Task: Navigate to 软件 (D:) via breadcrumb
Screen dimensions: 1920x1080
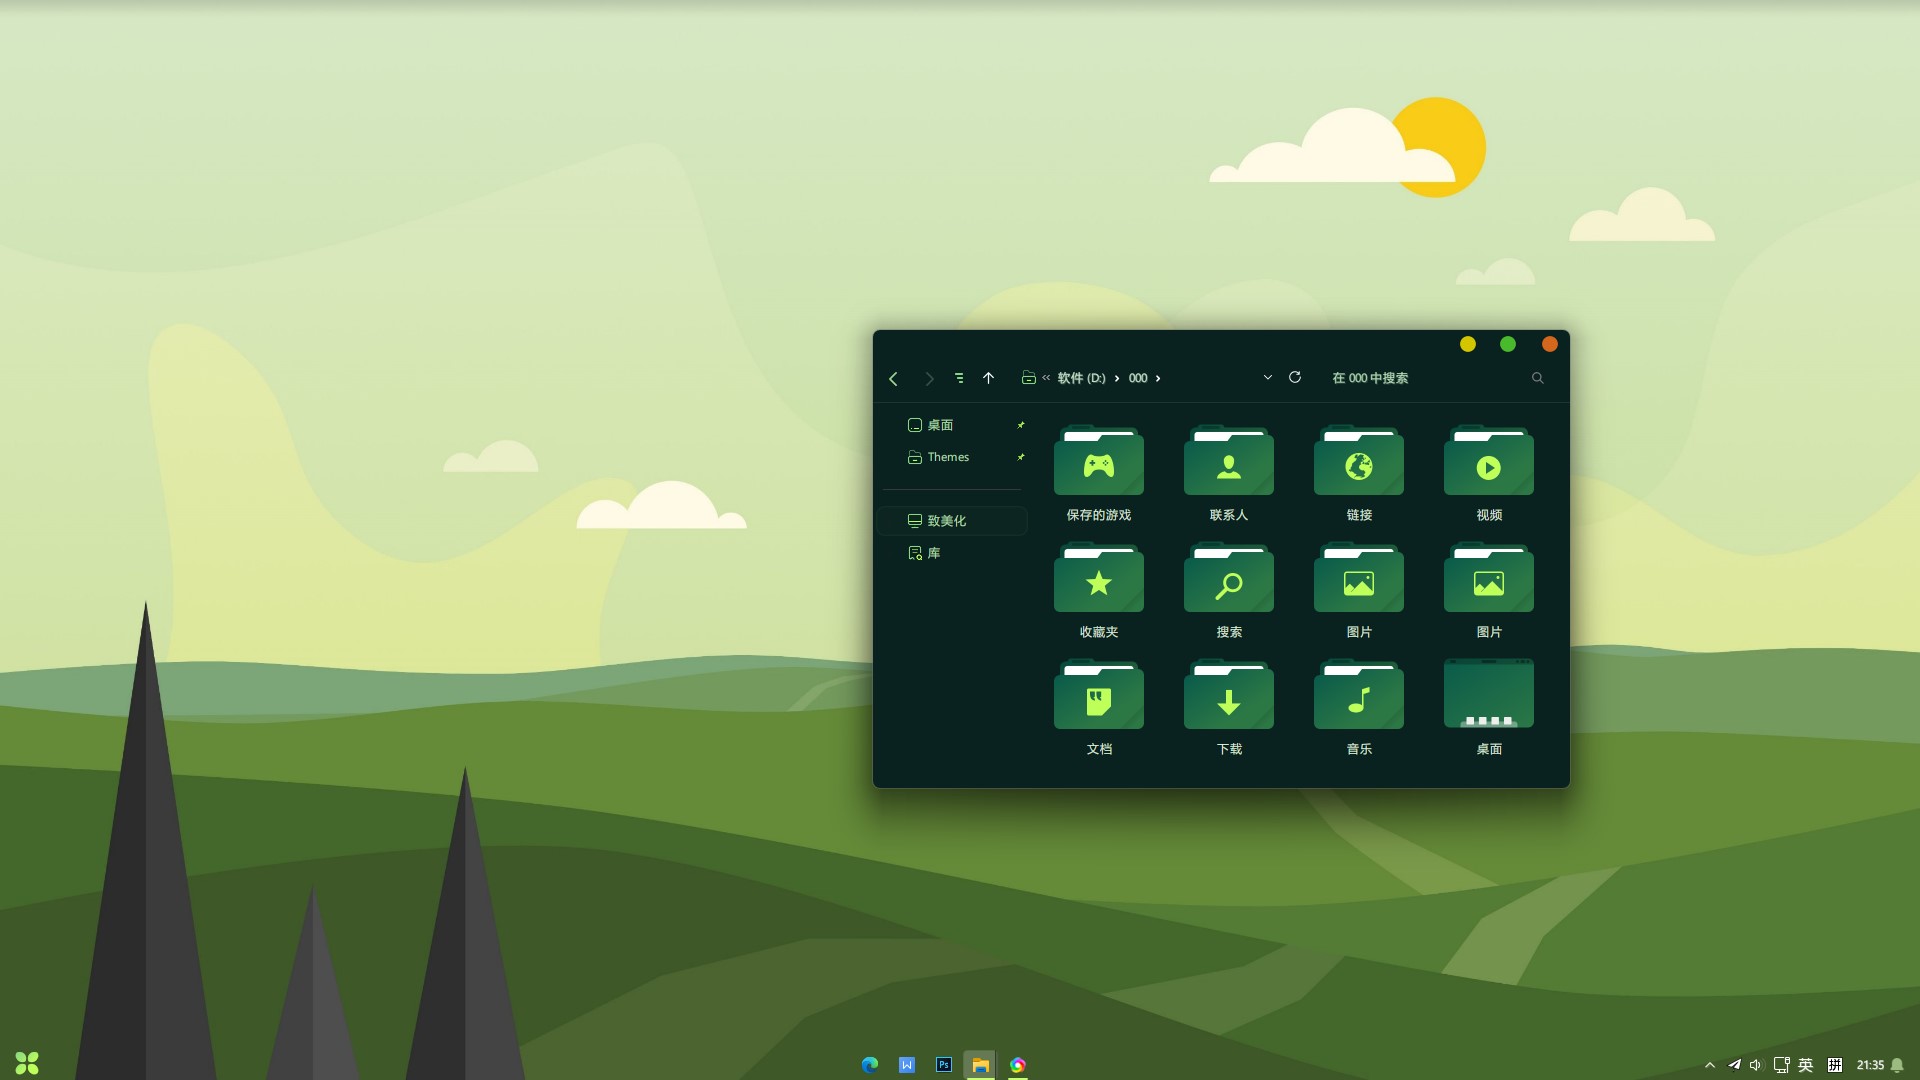Action: pos(1081,378)
